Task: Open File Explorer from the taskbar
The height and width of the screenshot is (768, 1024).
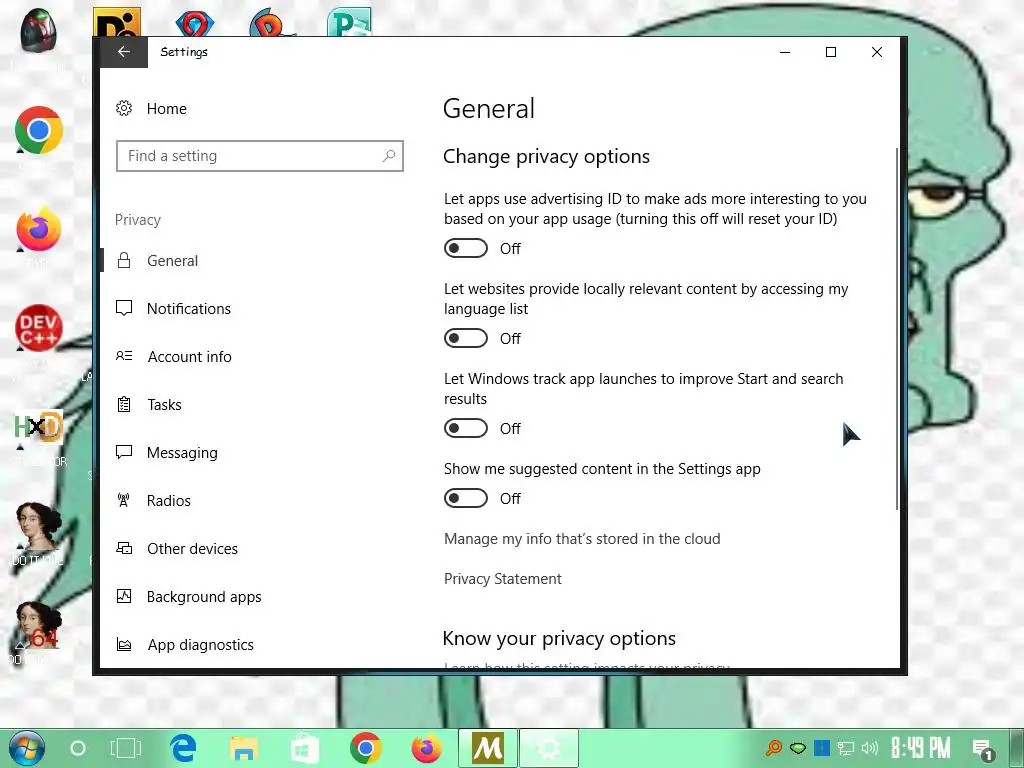Action: pyautogui.click(x=244, y=749)
